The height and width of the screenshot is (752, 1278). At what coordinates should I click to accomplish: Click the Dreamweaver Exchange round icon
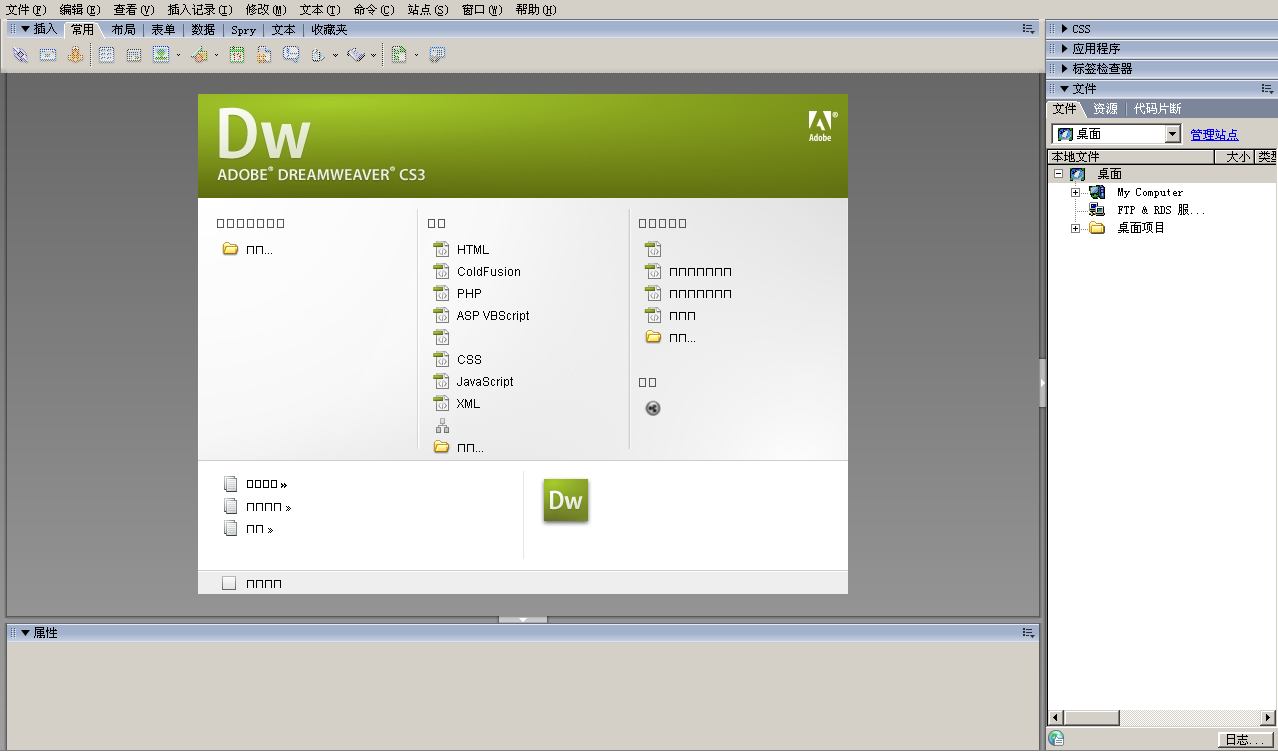tap(653, 408)
